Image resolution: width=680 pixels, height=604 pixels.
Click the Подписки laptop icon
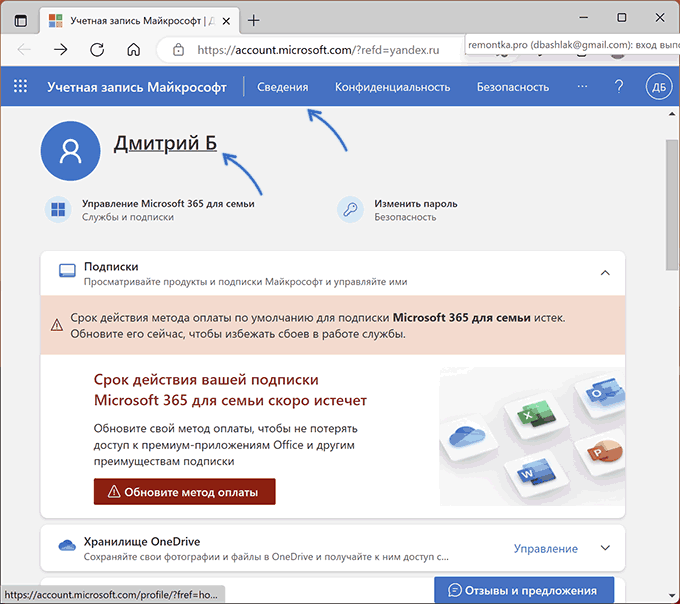click(x=67, y=271)
